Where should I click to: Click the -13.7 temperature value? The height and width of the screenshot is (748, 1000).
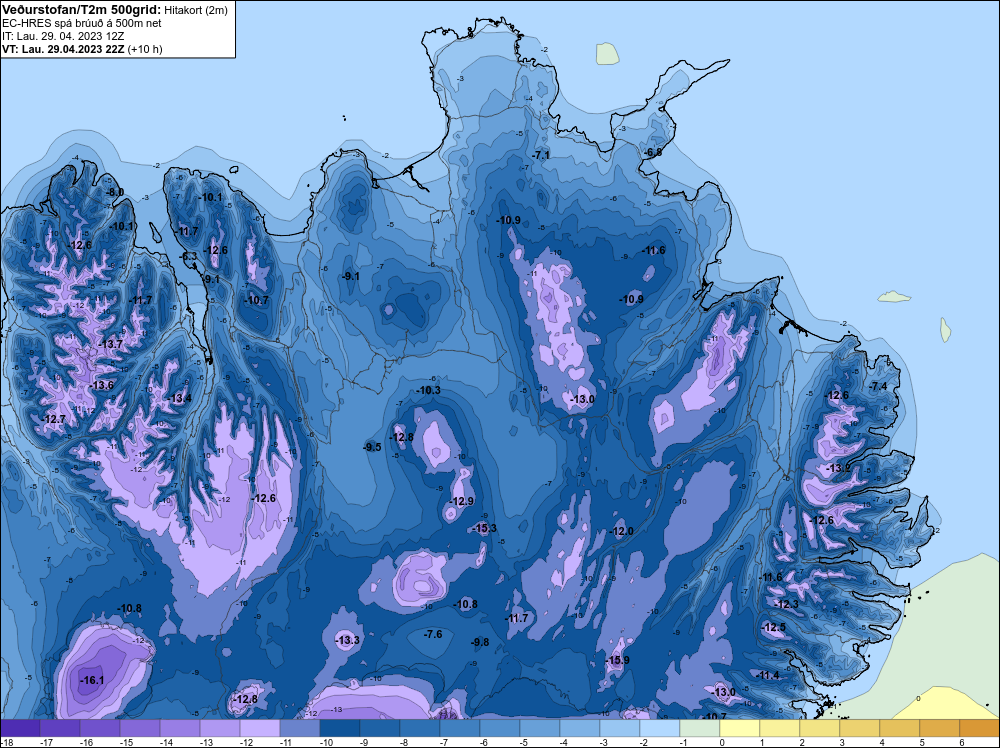click(x=110, y=344)
